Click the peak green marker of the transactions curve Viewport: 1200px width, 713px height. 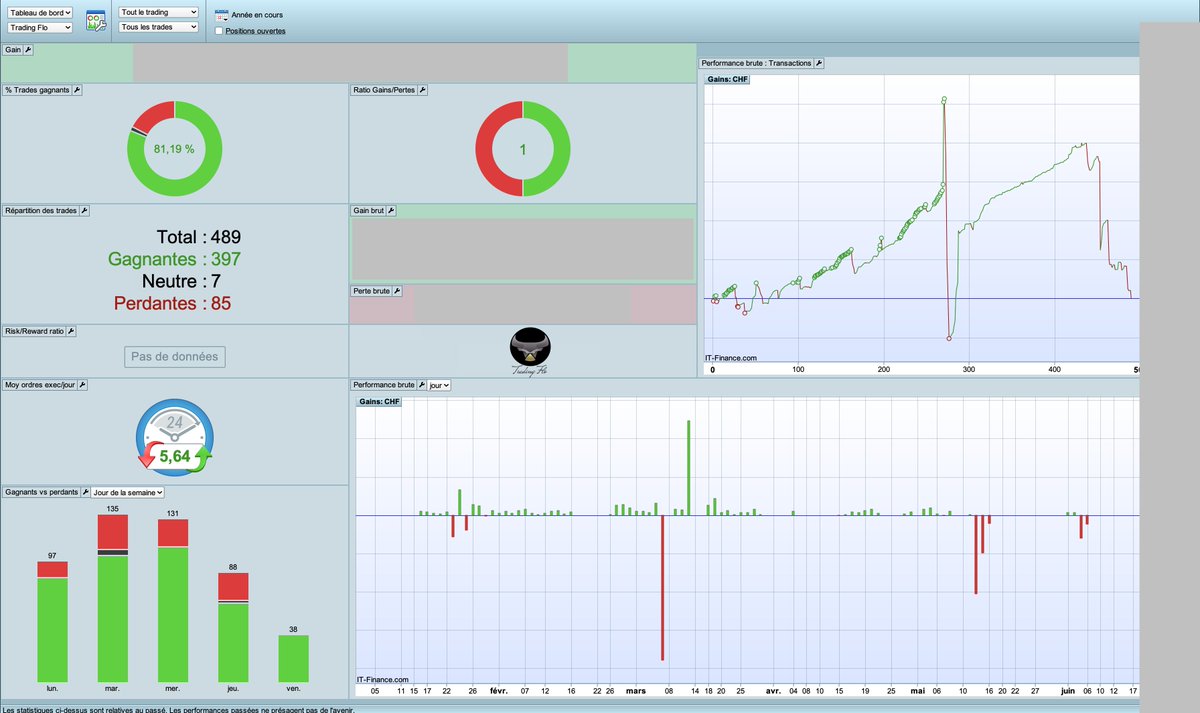pos(943,99)
